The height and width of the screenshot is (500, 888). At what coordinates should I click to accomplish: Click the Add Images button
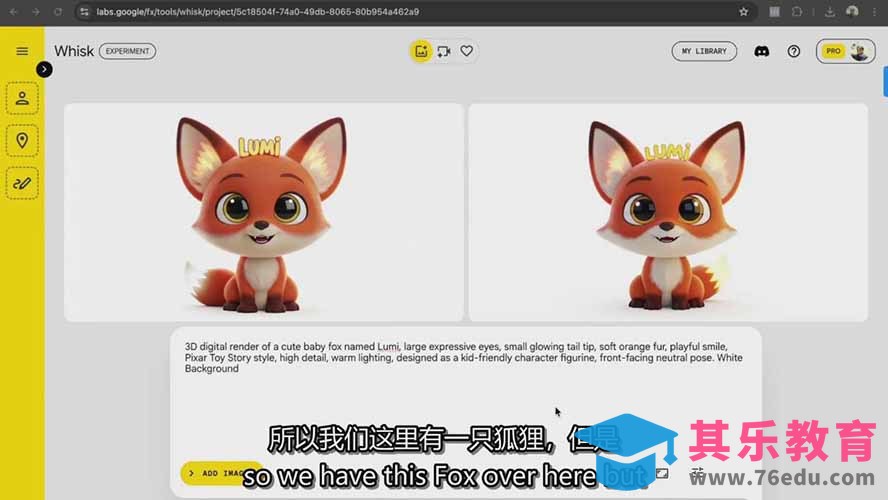218,473
